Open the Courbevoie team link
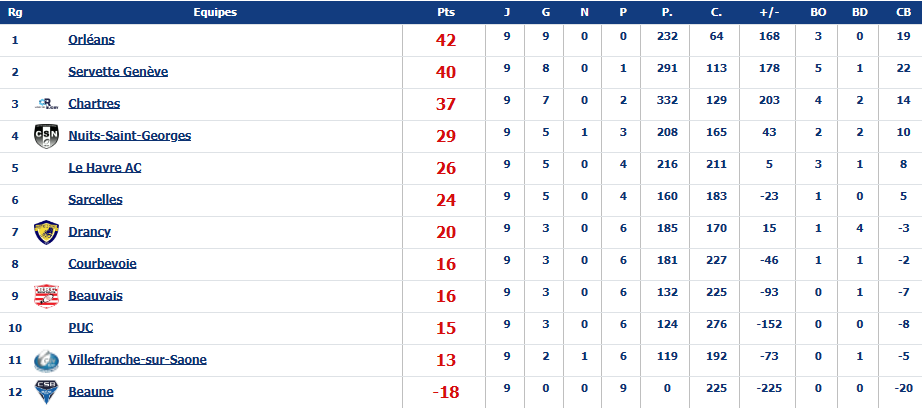This screenshot has height=408, width=923. coord(102,264)
